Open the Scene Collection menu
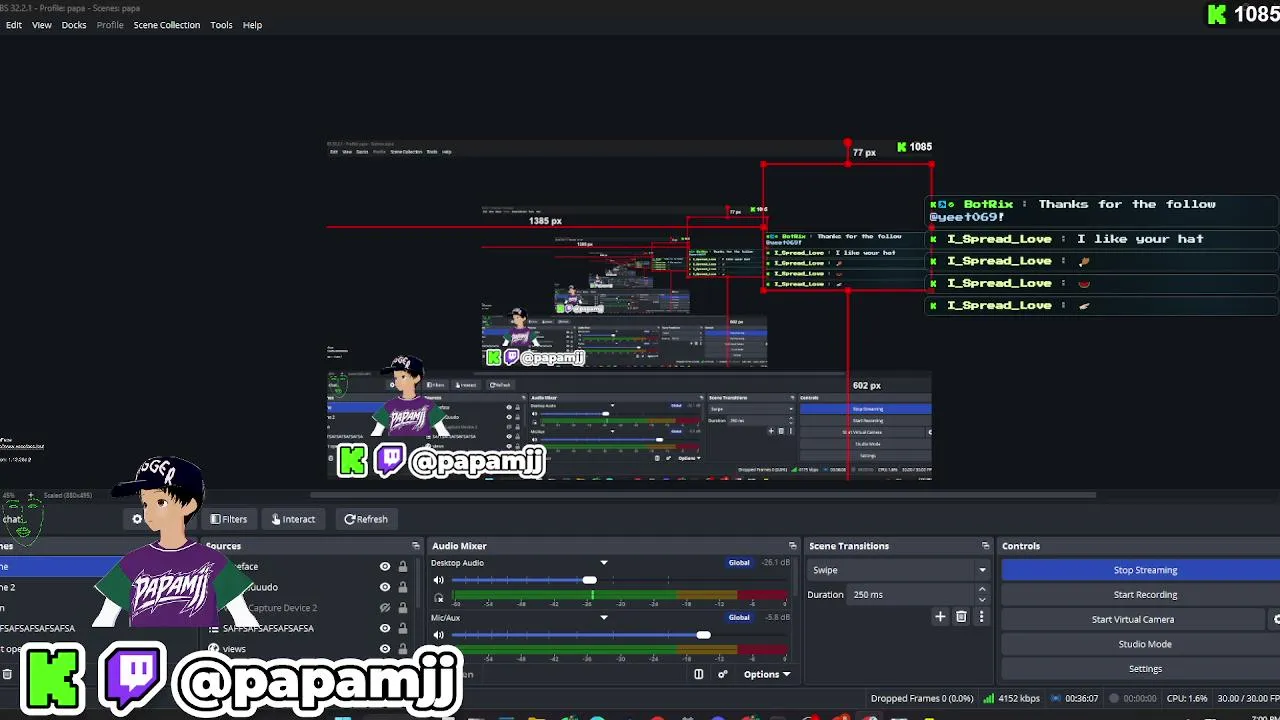Viewport: 1280px width, 720px height. coord(167,25)
